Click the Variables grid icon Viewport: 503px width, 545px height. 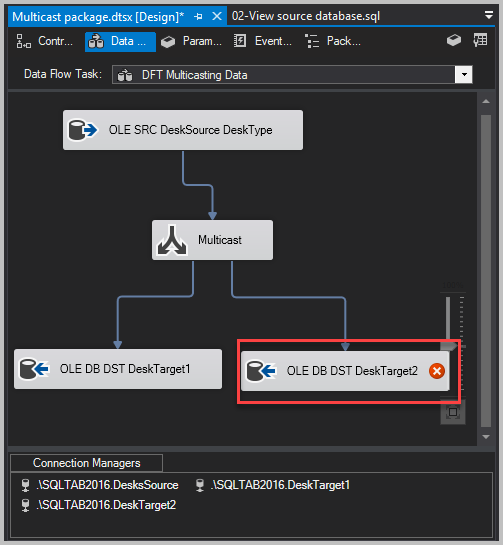480,41
